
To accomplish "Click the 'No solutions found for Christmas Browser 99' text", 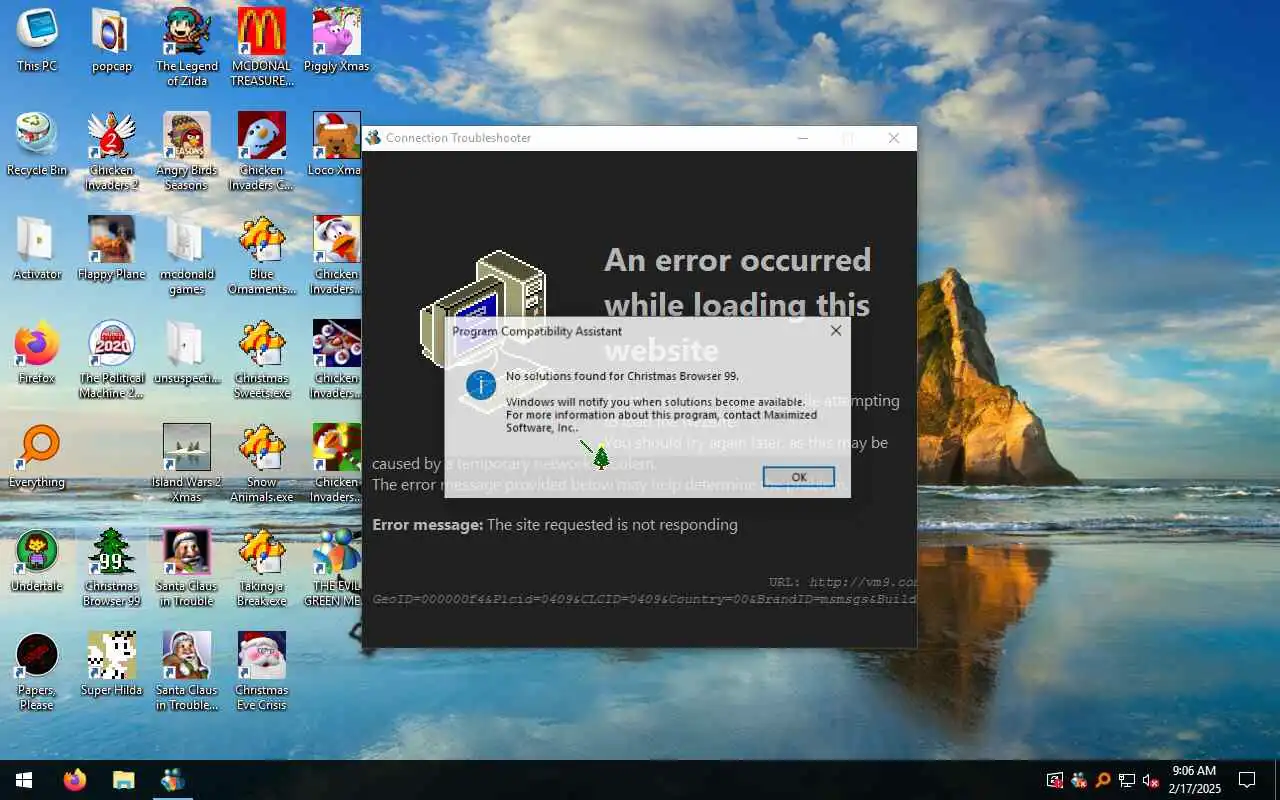I will pos(622,376).
